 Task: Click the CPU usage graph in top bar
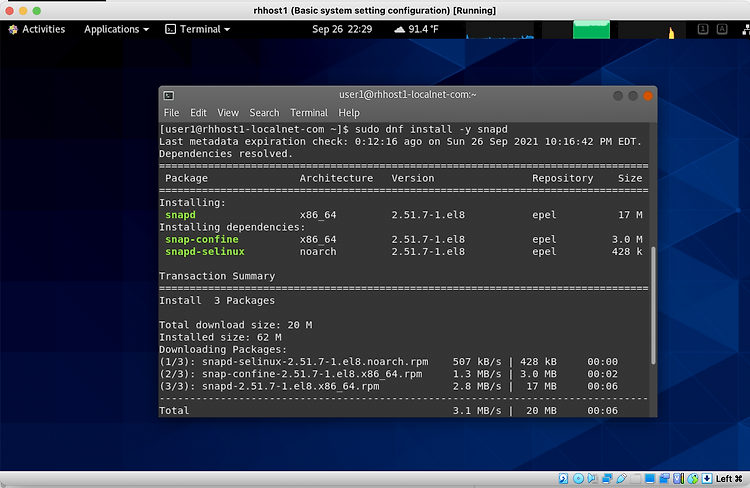coord(500,30)
